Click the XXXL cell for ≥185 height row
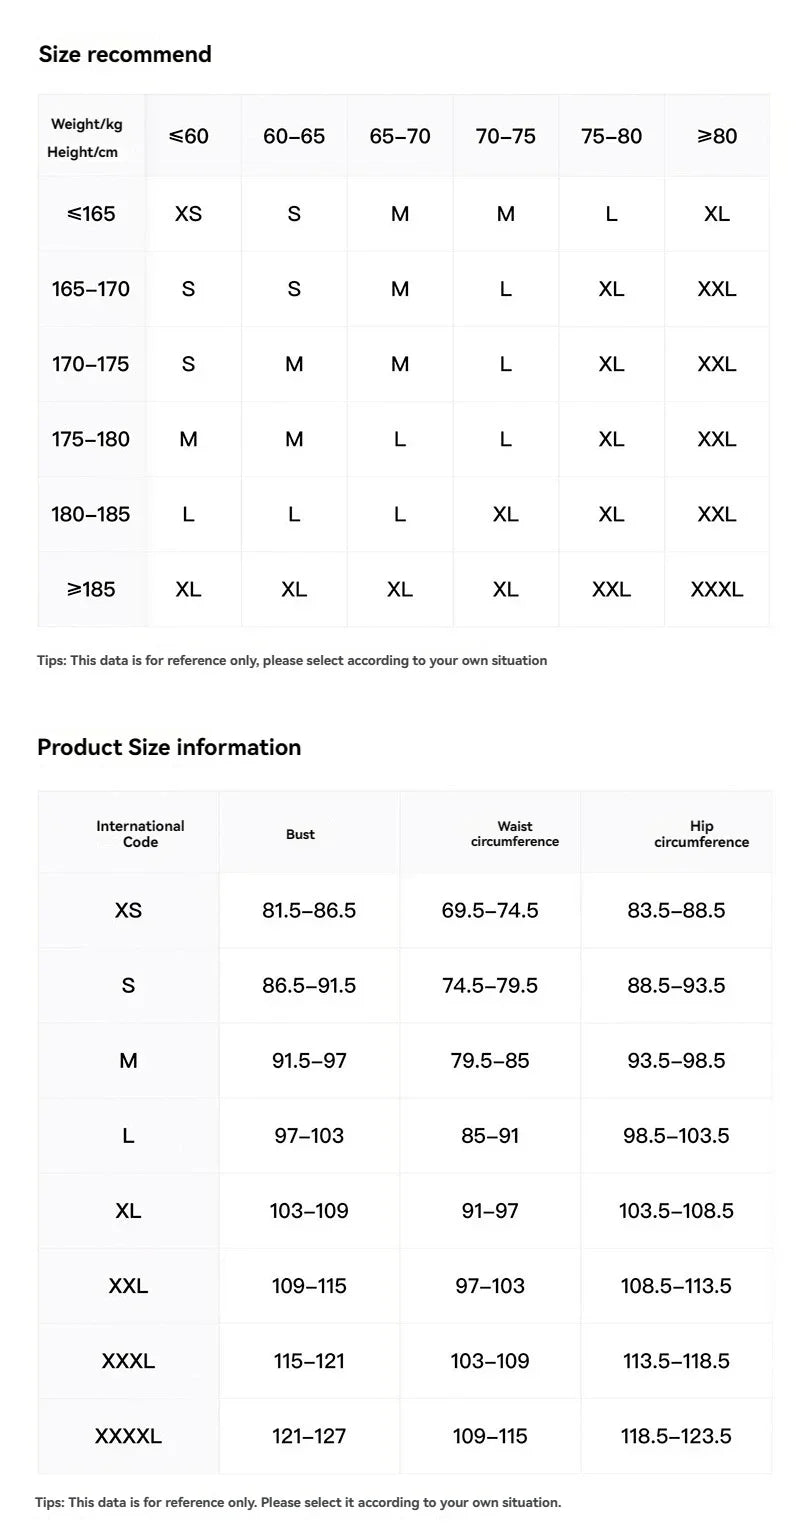This screenshot has height=1529, width=800. pos(717,589)
